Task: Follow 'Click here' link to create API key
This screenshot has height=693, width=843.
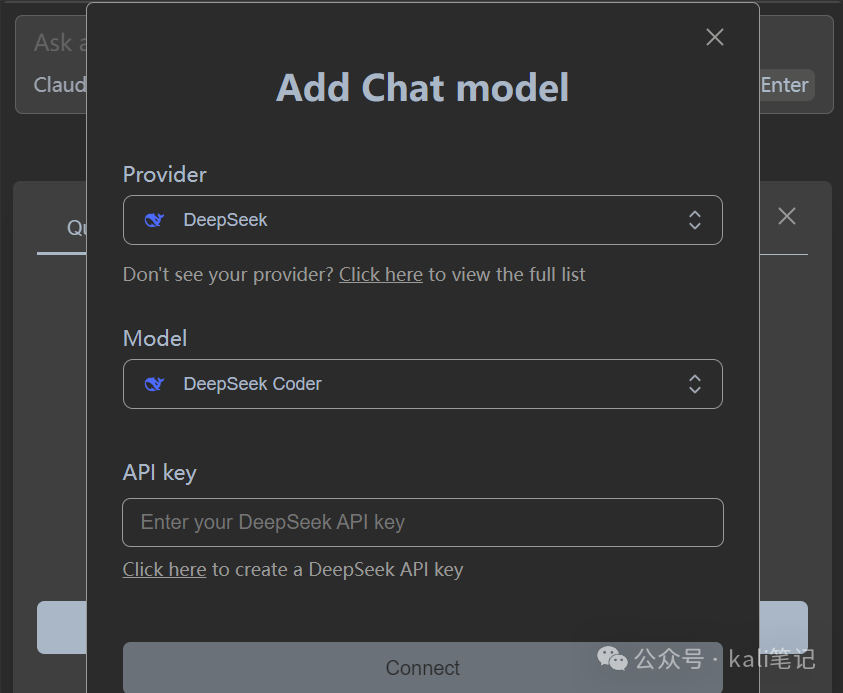Action: (165, 570)
